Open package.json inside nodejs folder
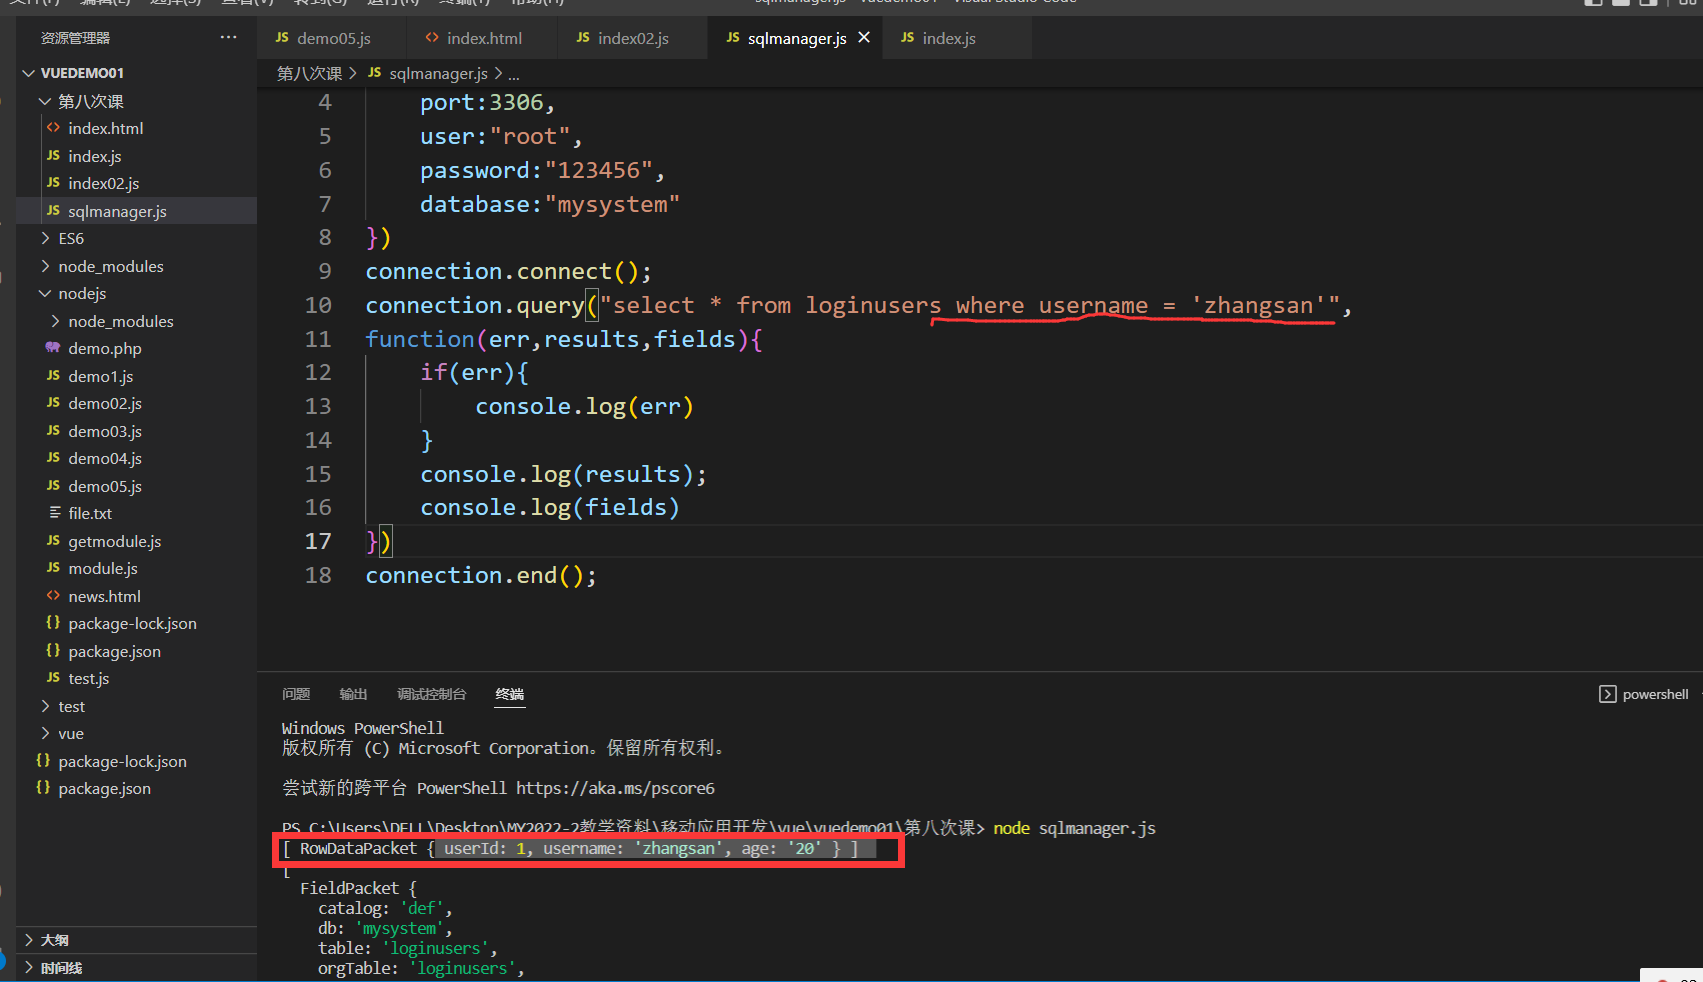Image resolution: width=1703 pixels, height=982 pixels. pos(136,651)
